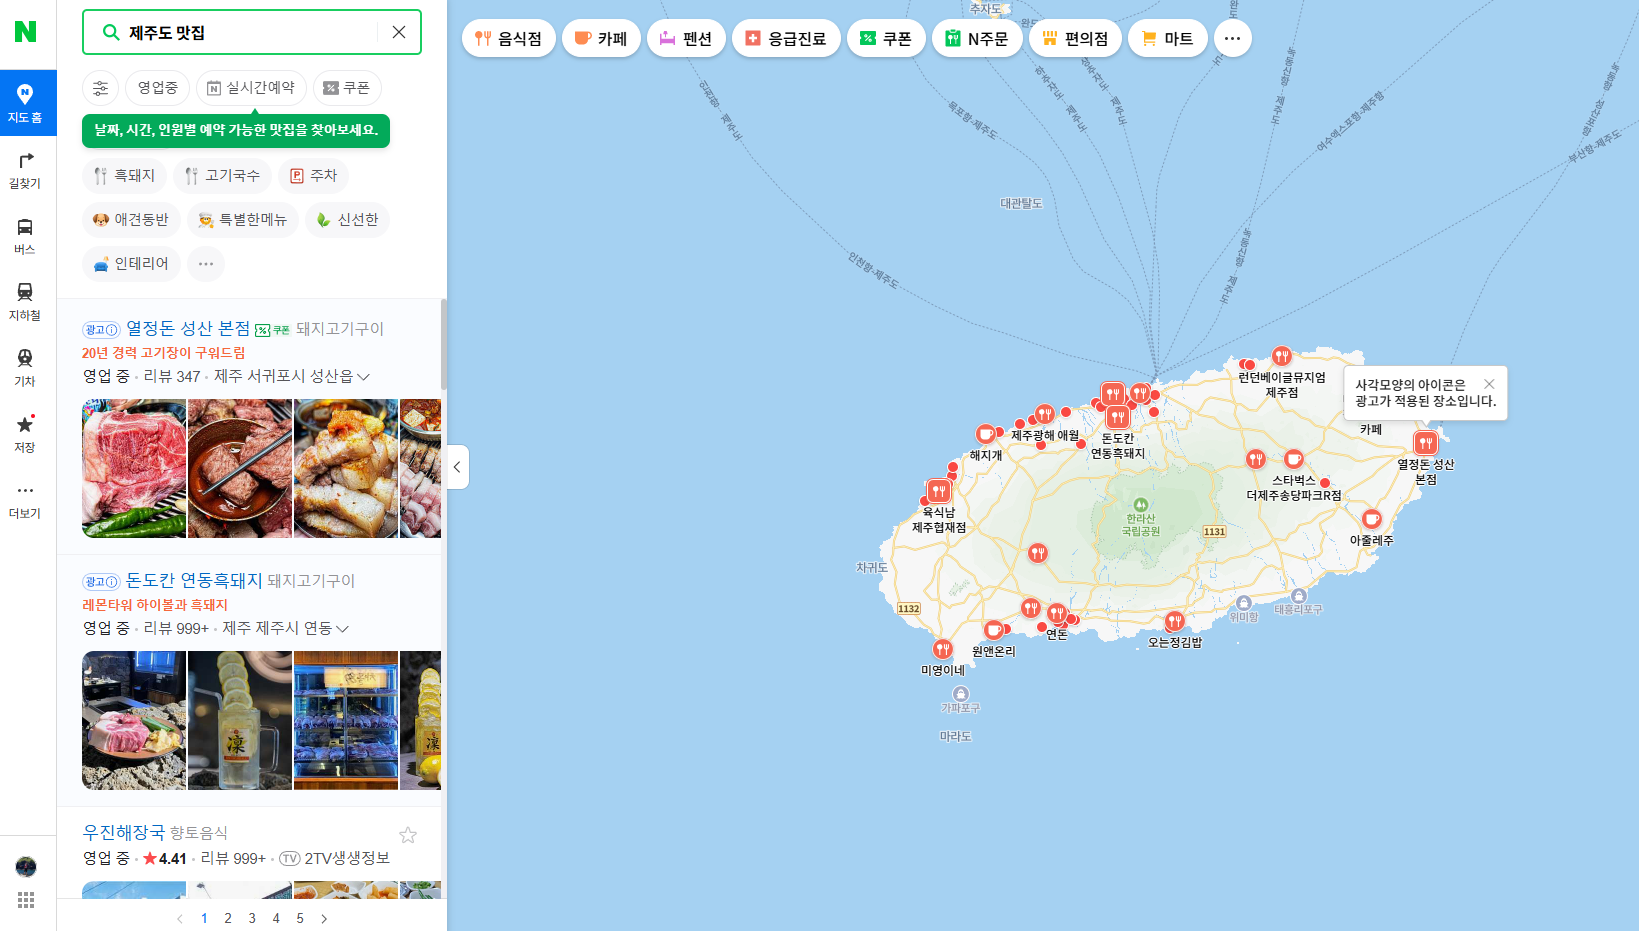The width and height of the screenshot is (1639, 931).
Task: Close the 사각모양의 아이콘 ad tooltip
Action: click(1489, 384)
